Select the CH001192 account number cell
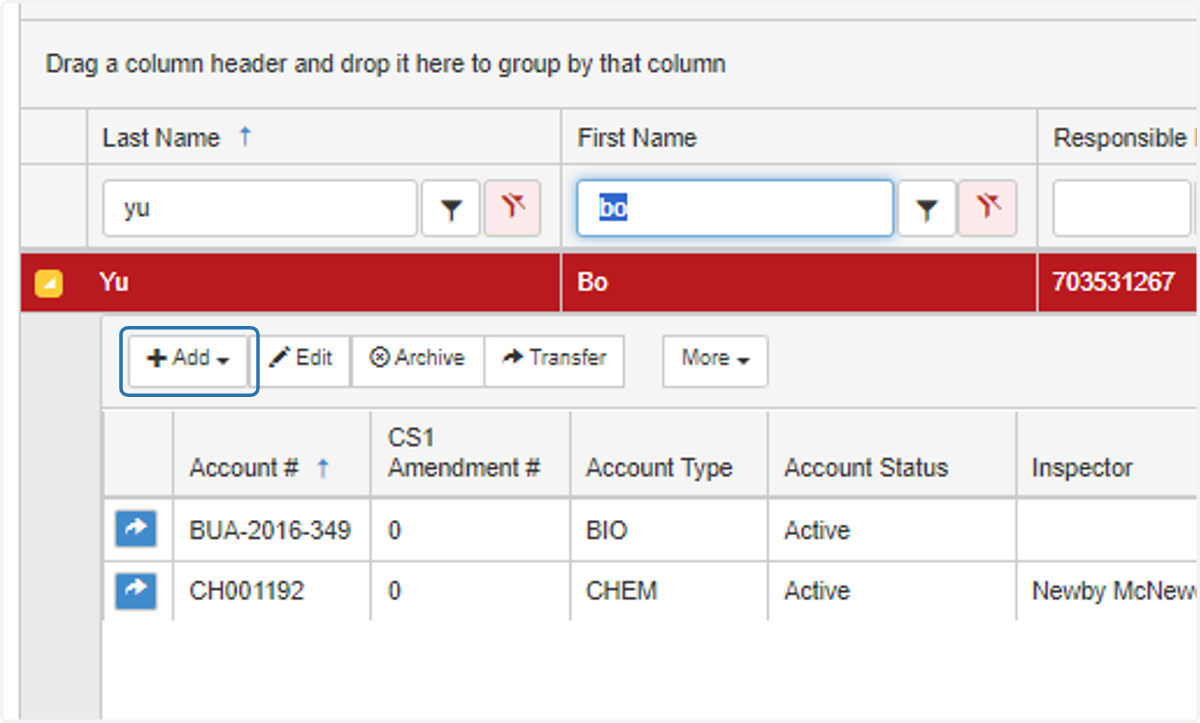This screenshot has height=723, width=1200. (x=270, y=591)
